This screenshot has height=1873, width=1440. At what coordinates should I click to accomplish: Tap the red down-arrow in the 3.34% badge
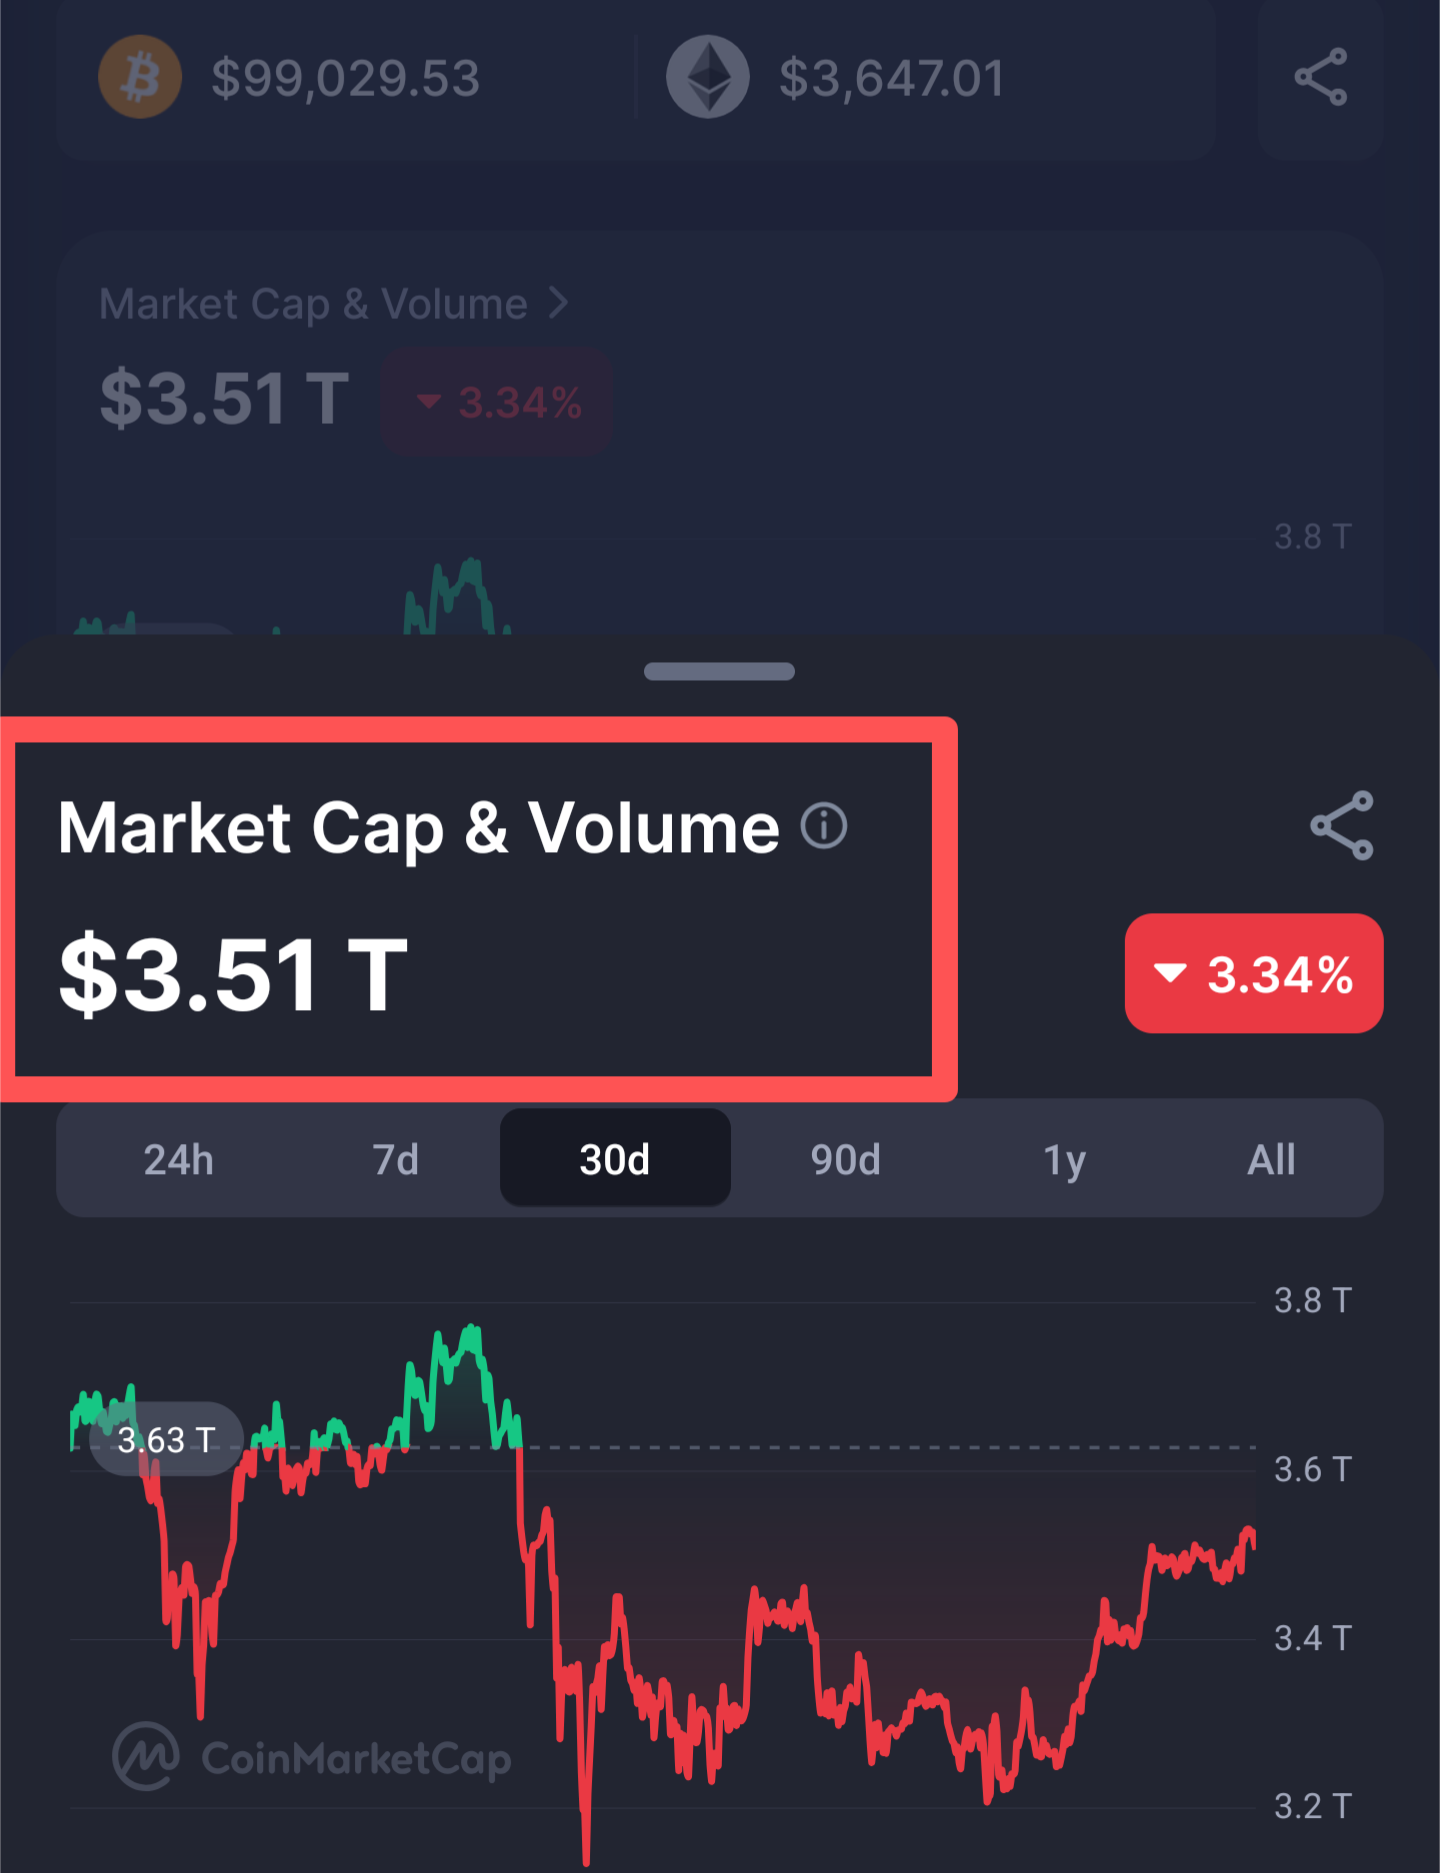[x=1170, y=973]
